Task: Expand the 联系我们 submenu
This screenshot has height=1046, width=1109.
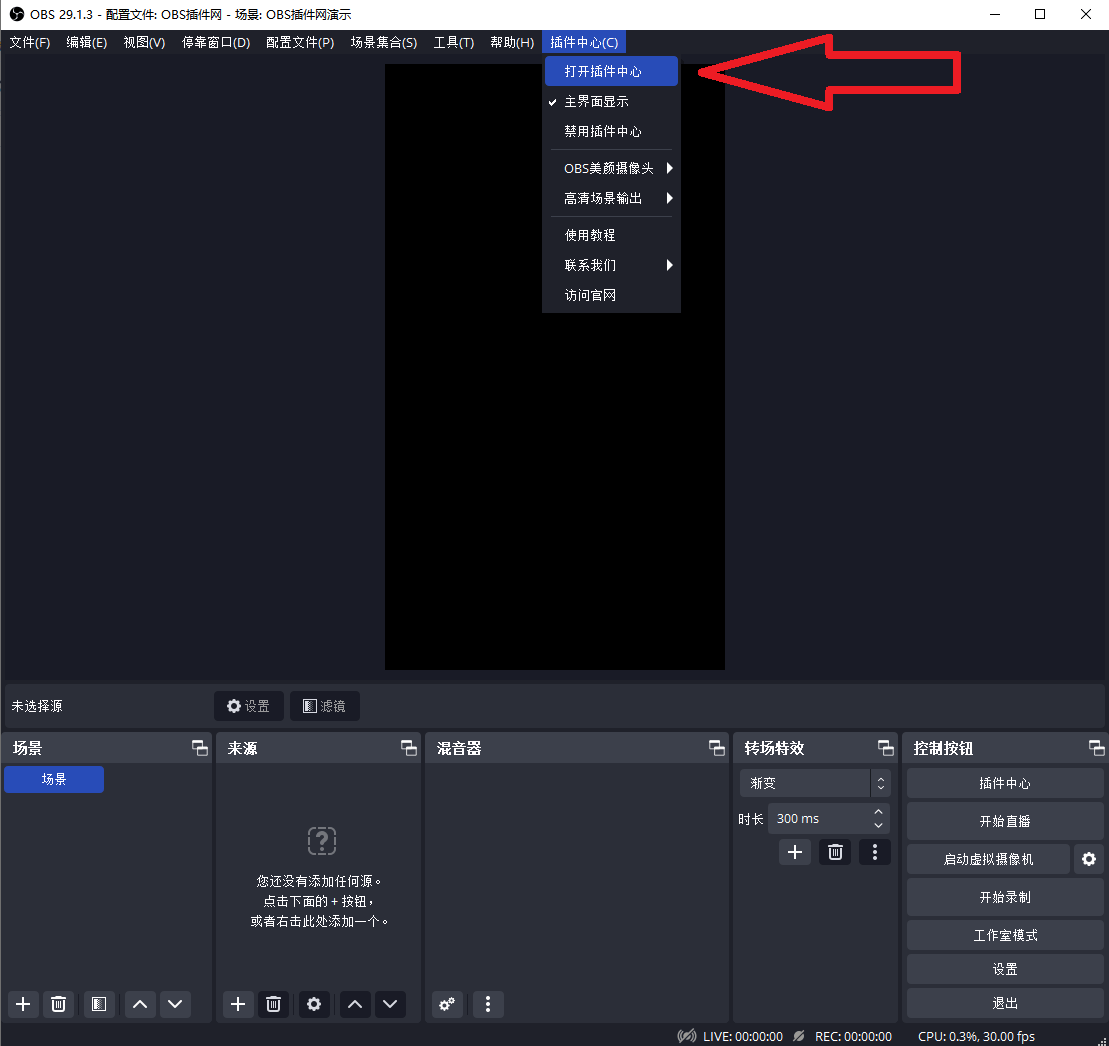Action: pyautogui.click(x=591, y=264)
